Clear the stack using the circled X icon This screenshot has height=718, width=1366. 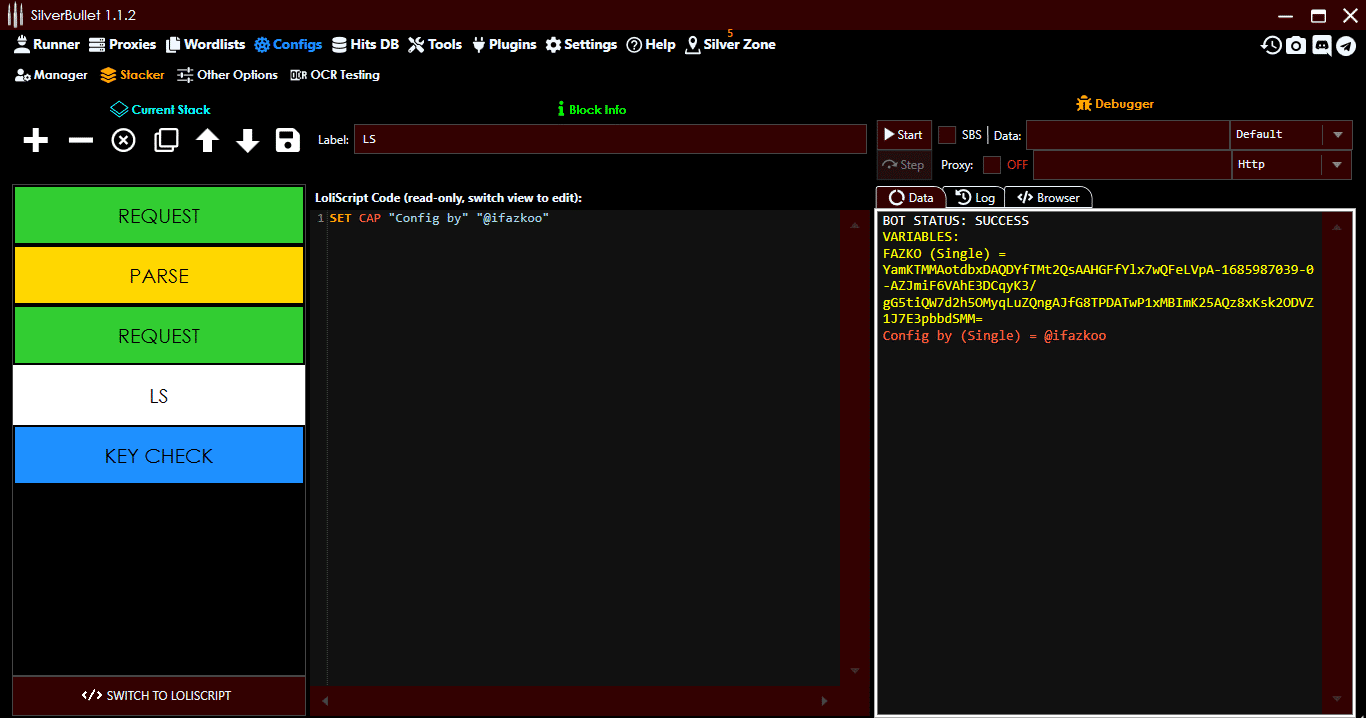tap(122, 140)
